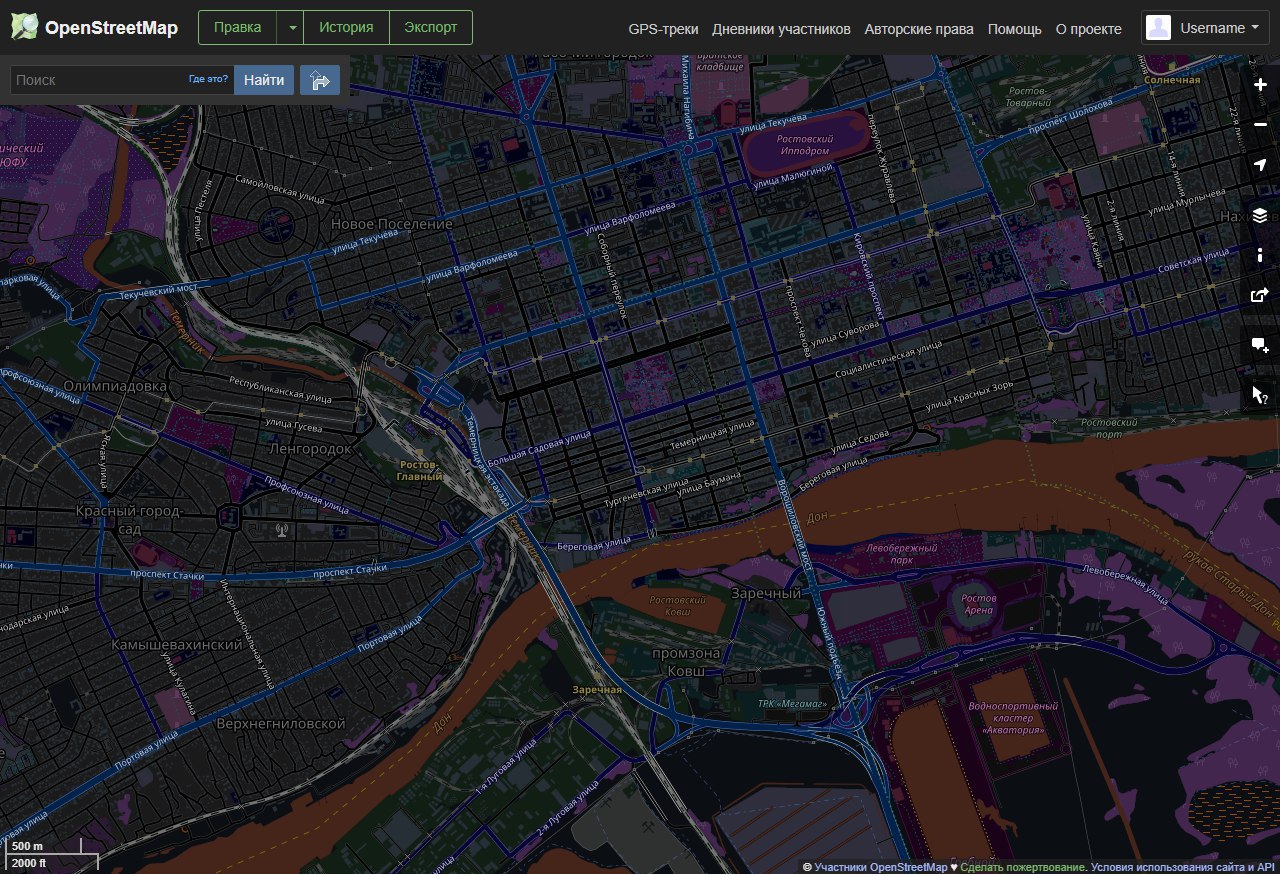Add a note to the map
The width and height of the screenshot is (1280, 874).
(x=1260, y=345)
